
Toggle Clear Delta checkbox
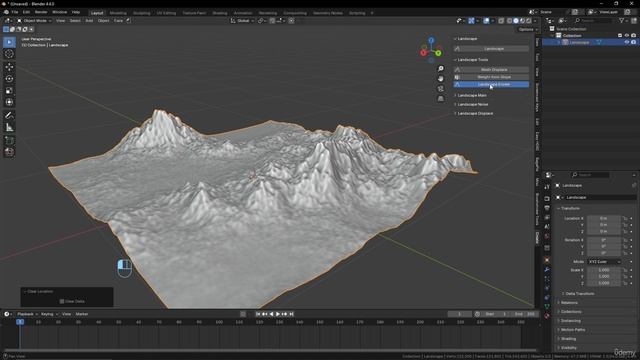(x=62, y=301)
